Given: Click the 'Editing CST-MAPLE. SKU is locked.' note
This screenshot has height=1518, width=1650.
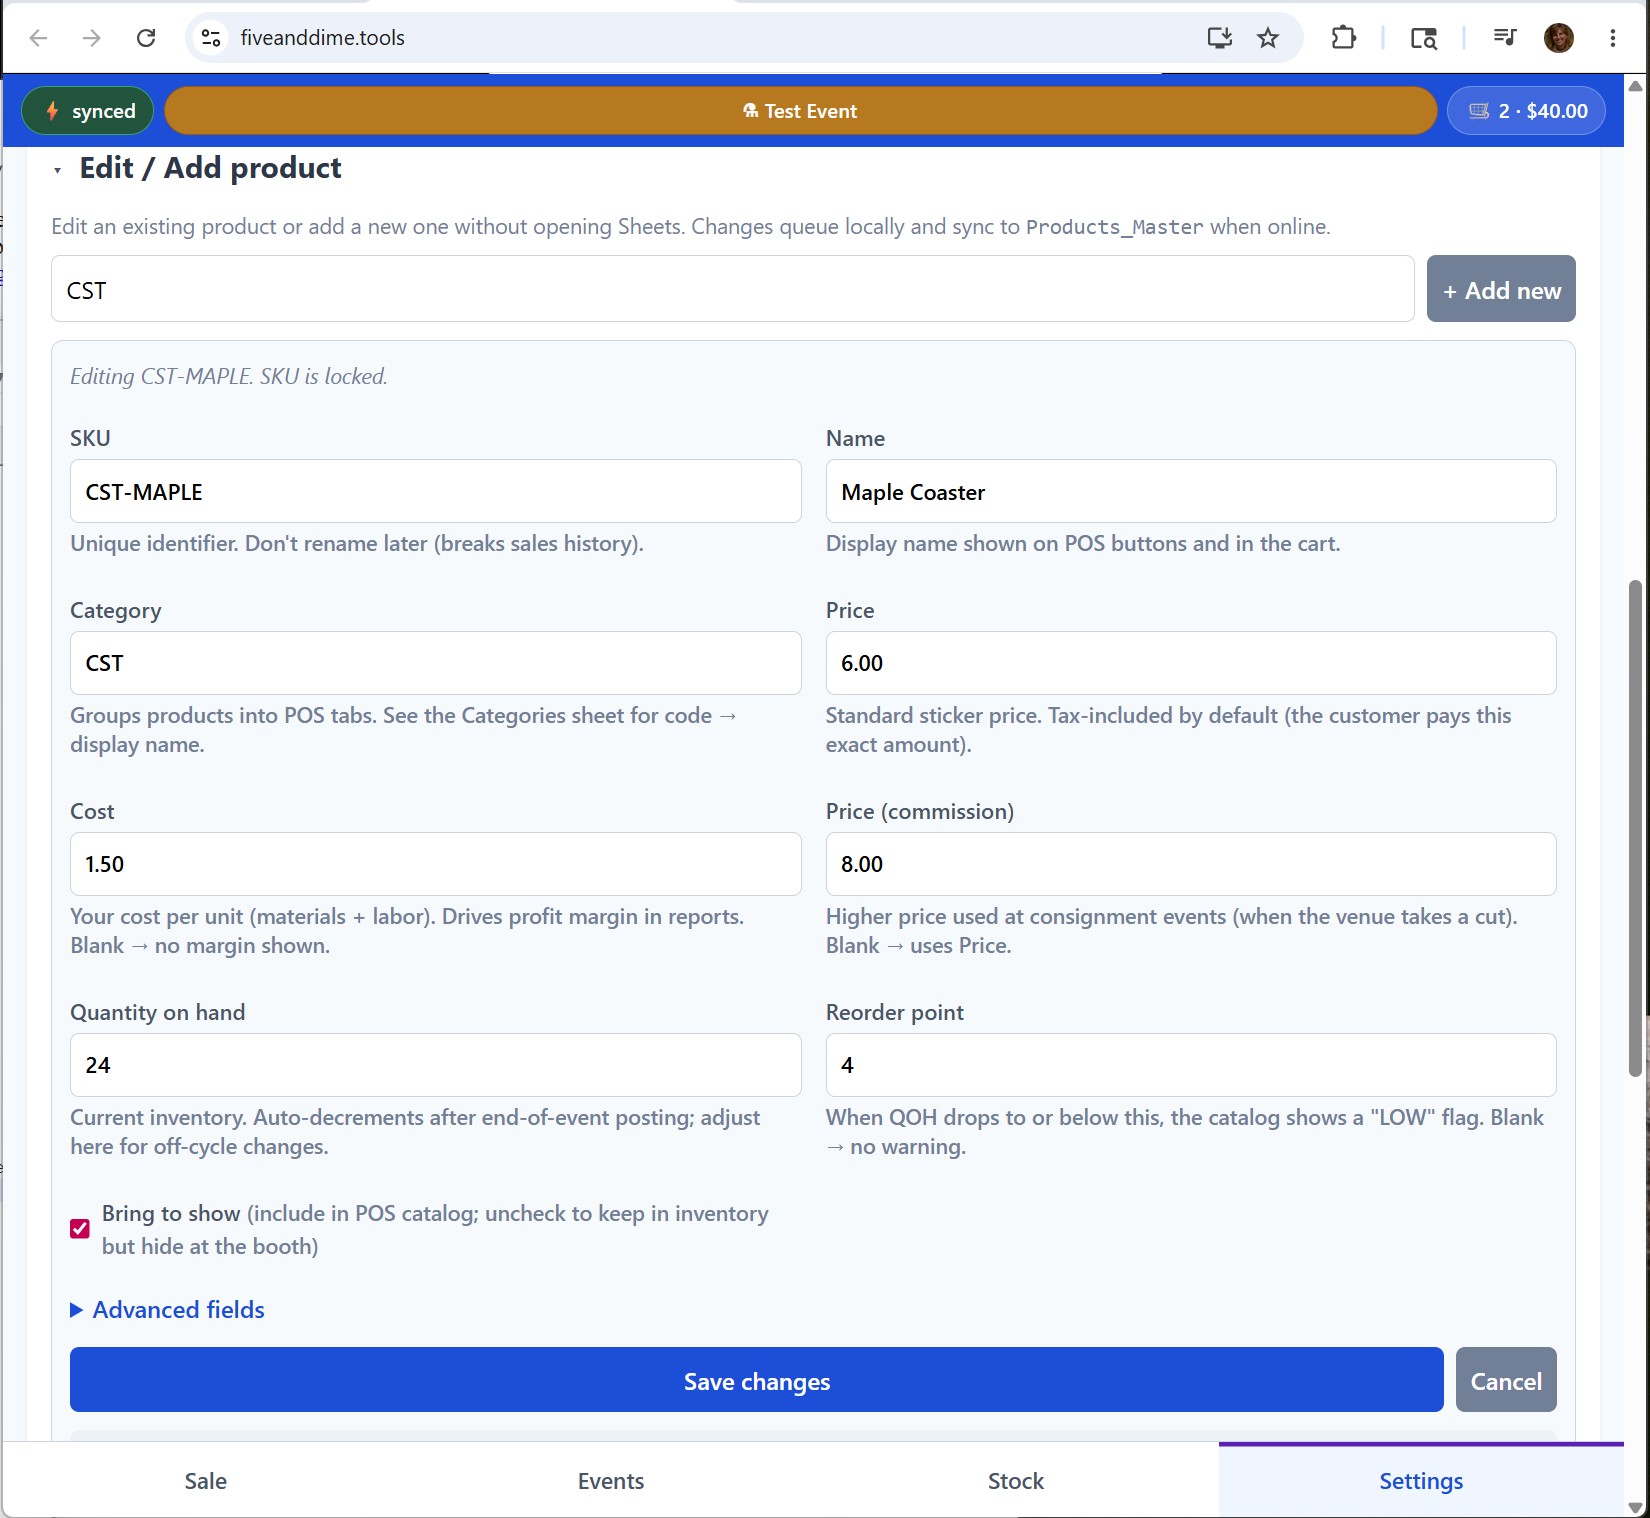Looking at the screenshot, I should point(229,376).
